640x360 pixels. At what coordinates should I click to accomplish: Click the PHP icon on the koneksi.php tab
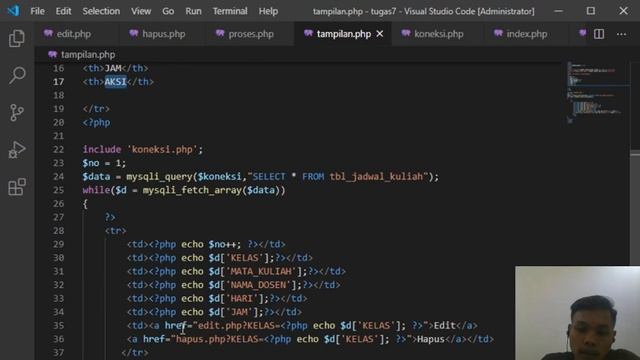[x=406, y=33]
